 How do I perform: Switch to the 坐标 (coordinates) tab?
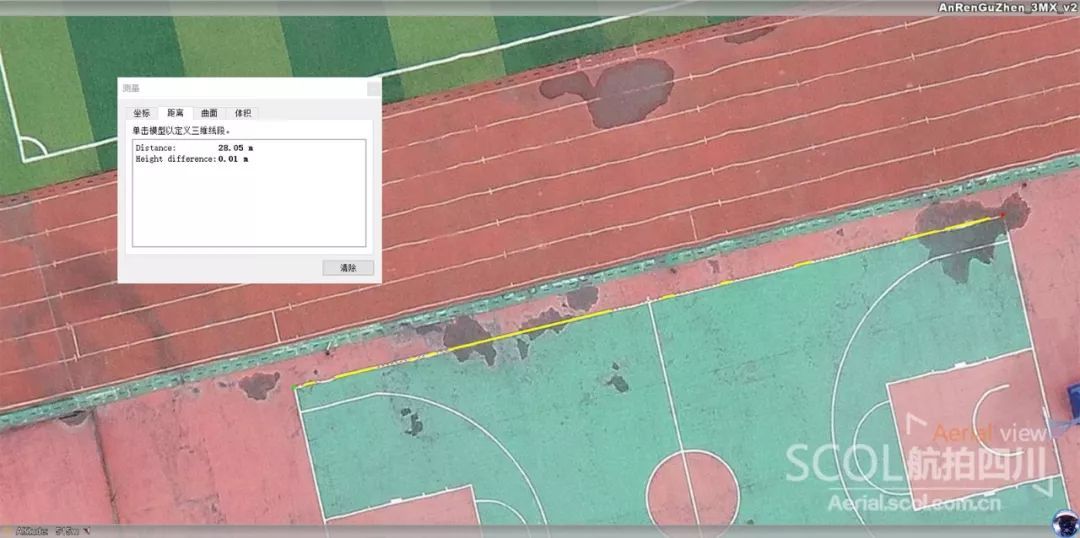click(x=141, y=113)
